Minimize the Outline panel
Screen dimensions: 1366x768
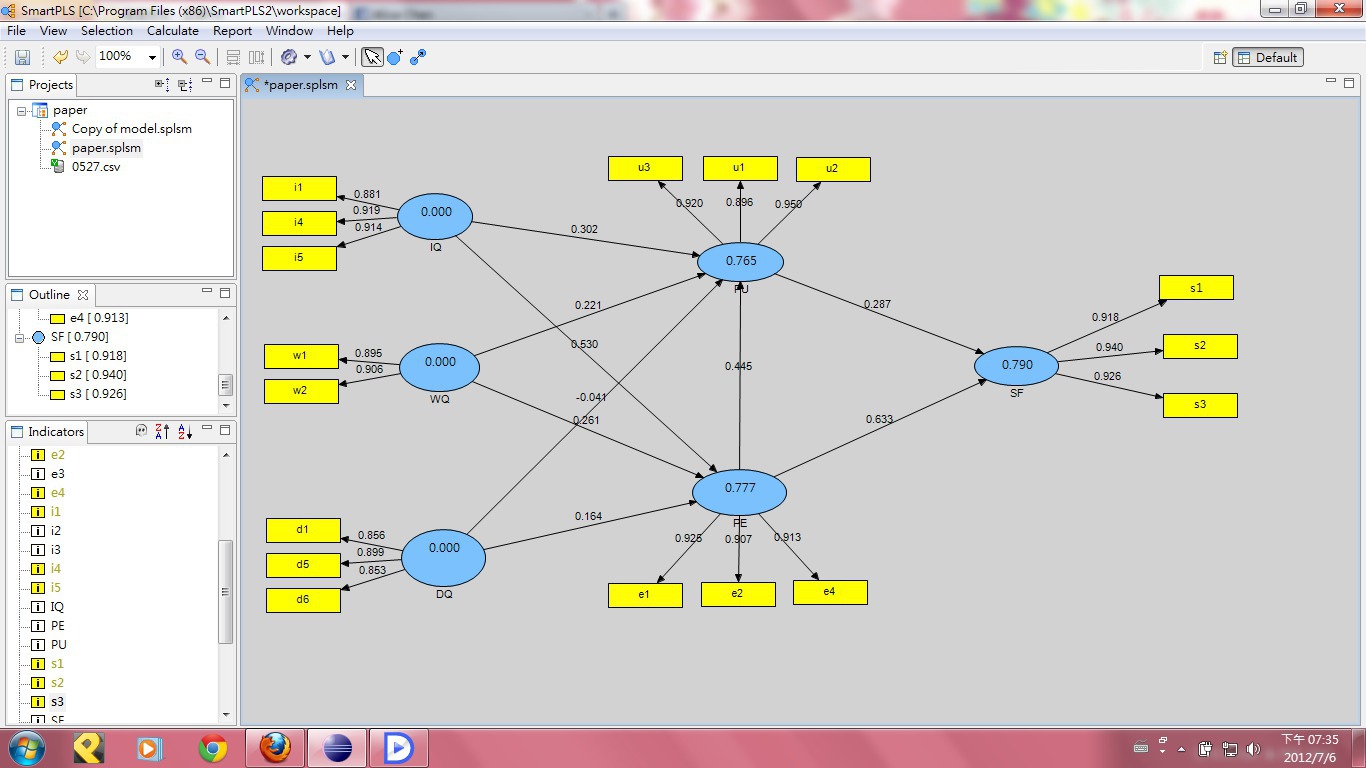pyautogui.click(x=207, y=292)
